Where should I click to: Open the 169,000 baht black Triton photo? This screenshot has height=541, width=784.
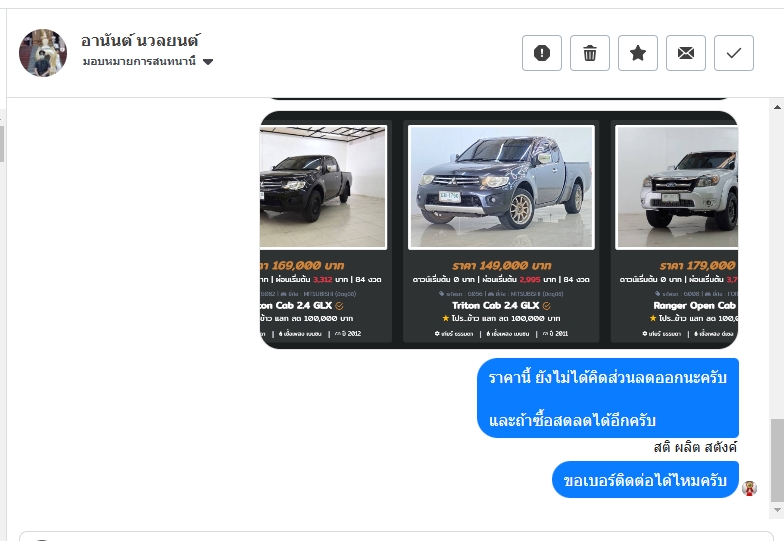tap(323, 187)
